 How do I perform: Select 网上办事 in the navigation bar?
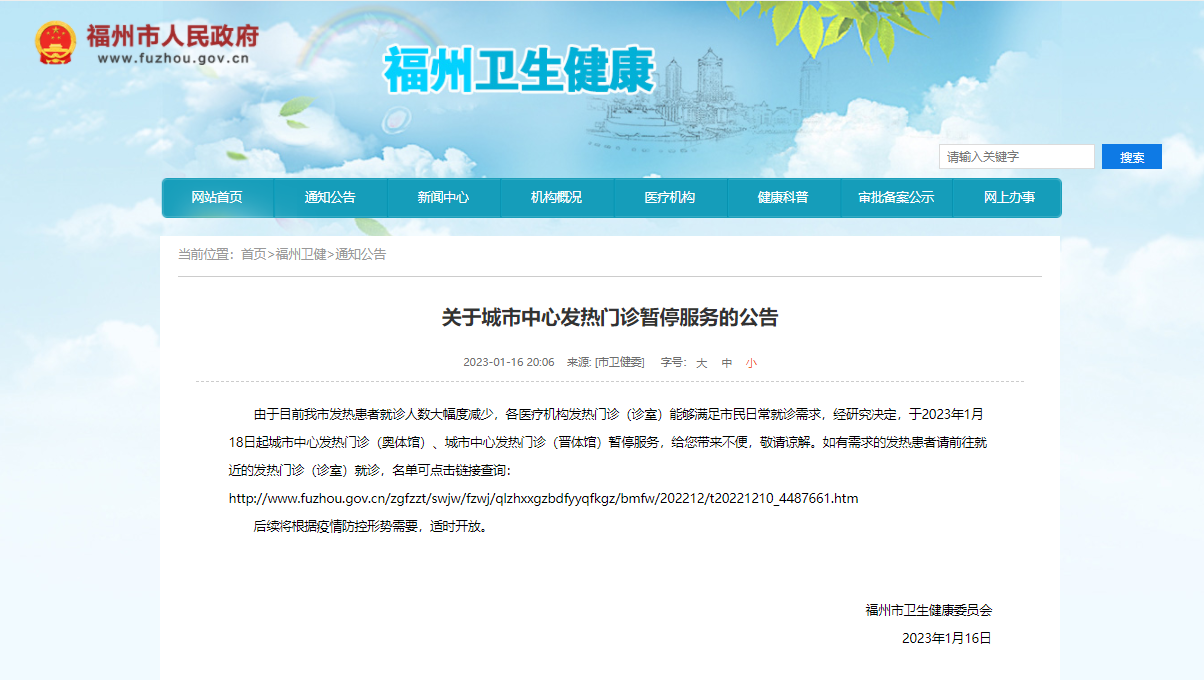coord(1009,198)
